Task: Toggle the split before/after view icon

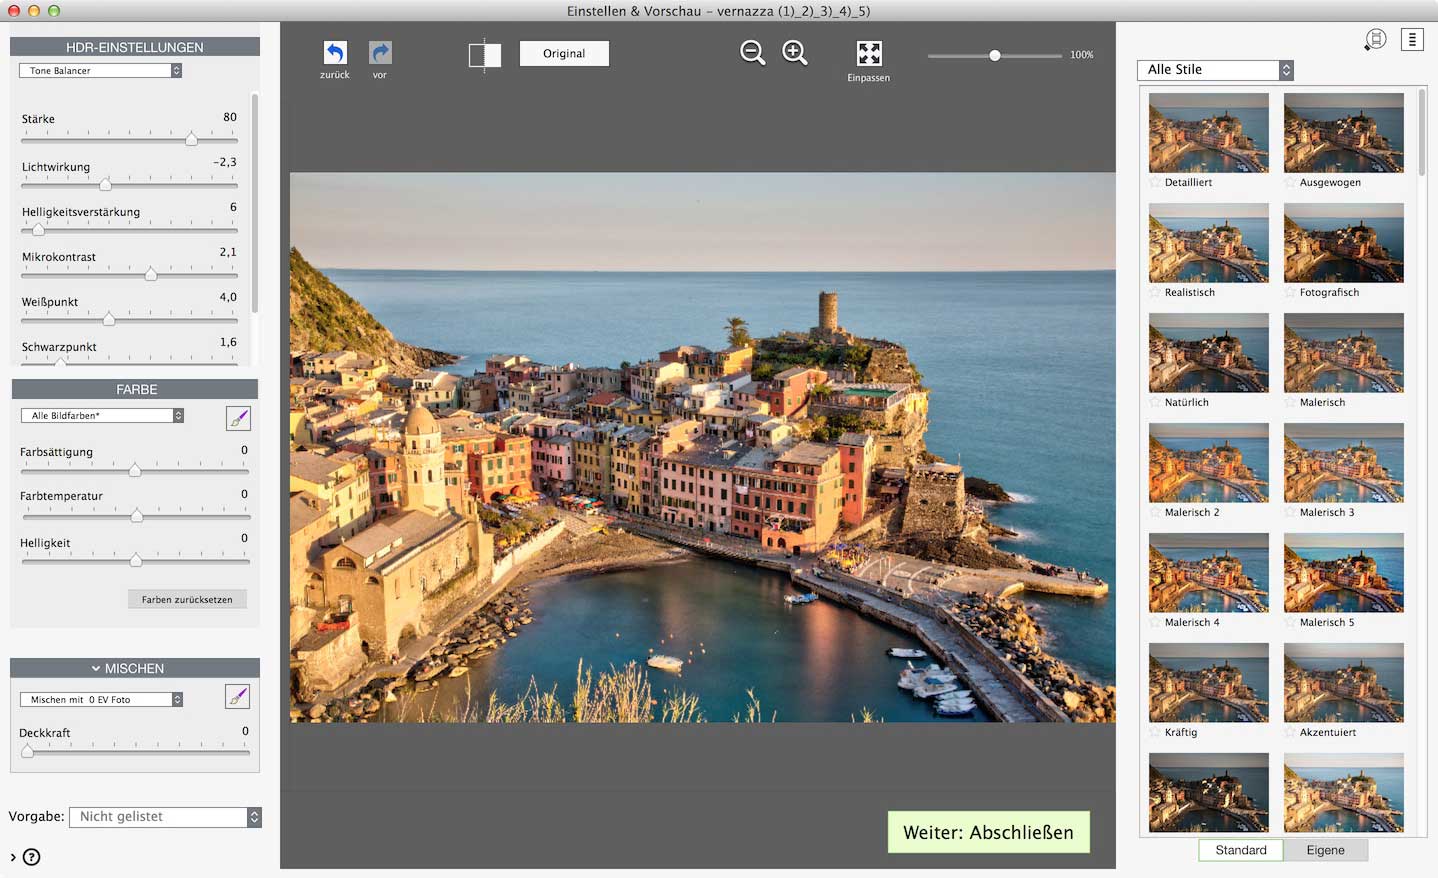Action: pos(485,54)
